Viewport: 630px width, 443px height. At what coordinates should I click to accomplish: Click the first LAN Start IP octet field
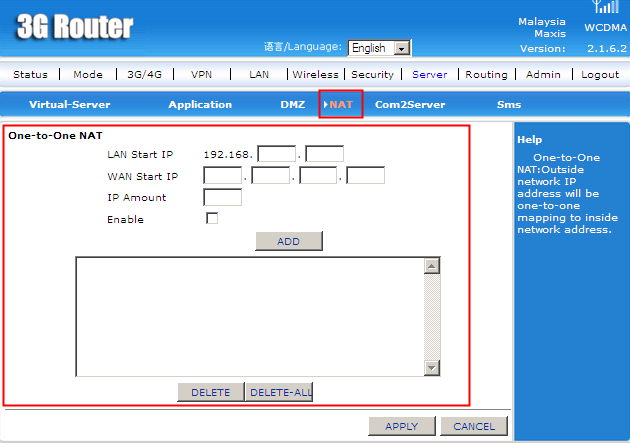(276, 154)
